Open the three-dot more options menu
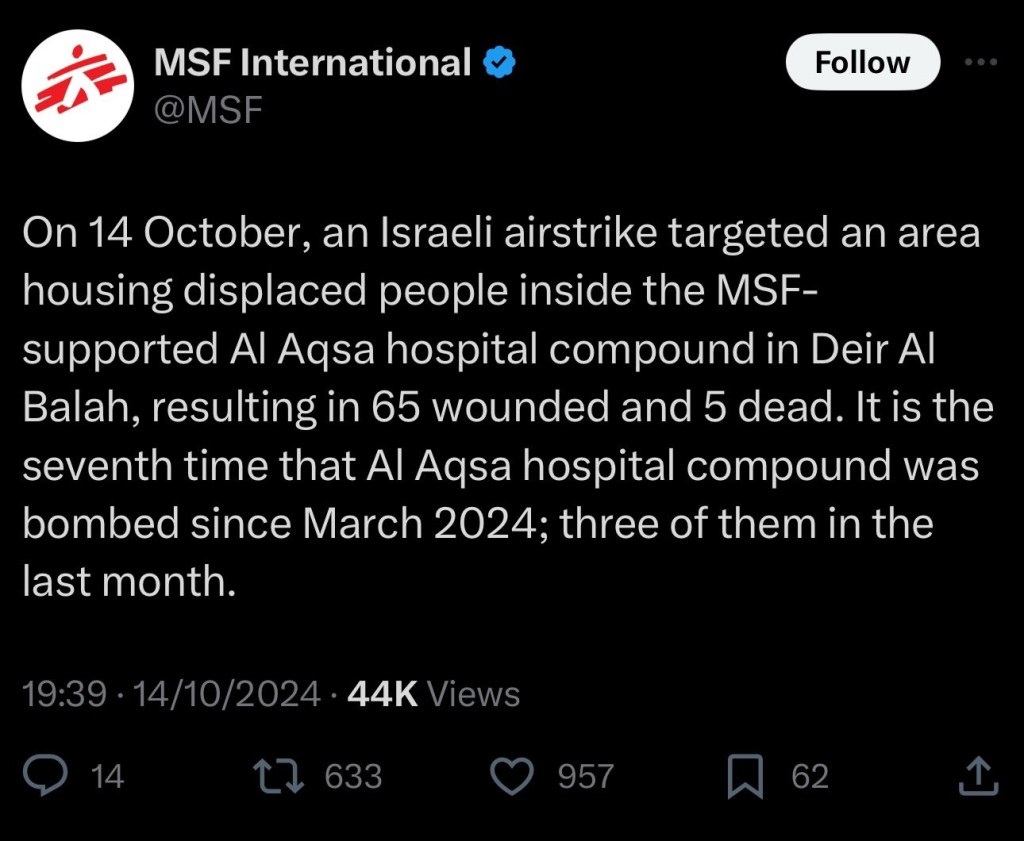The image size is (1024, 841). pyautogui.click(x=981, y=62)
